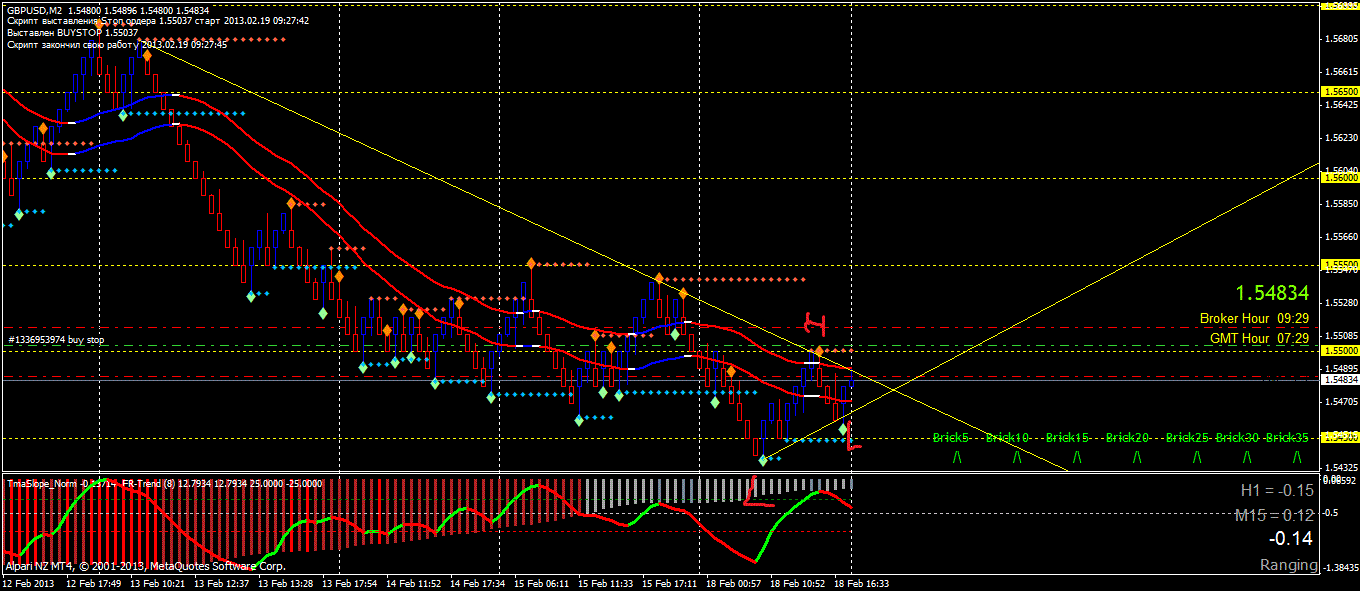
Task: Click the '12 Feb 2013' time axis label
Action: (x=26, y=582)
